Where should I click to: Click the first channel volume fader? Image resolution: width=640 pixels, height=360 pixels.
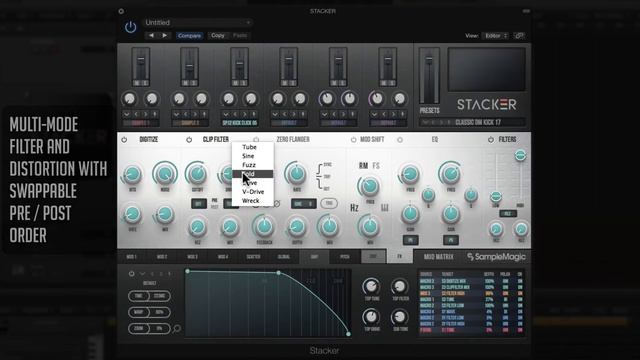140,60
